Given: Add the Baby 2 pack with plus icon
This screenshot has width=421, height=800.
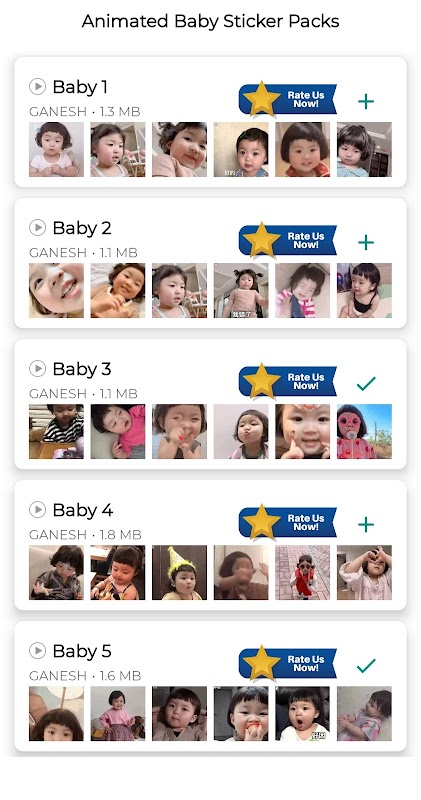Looking at the screenshot, I should [x=366, y=242].
